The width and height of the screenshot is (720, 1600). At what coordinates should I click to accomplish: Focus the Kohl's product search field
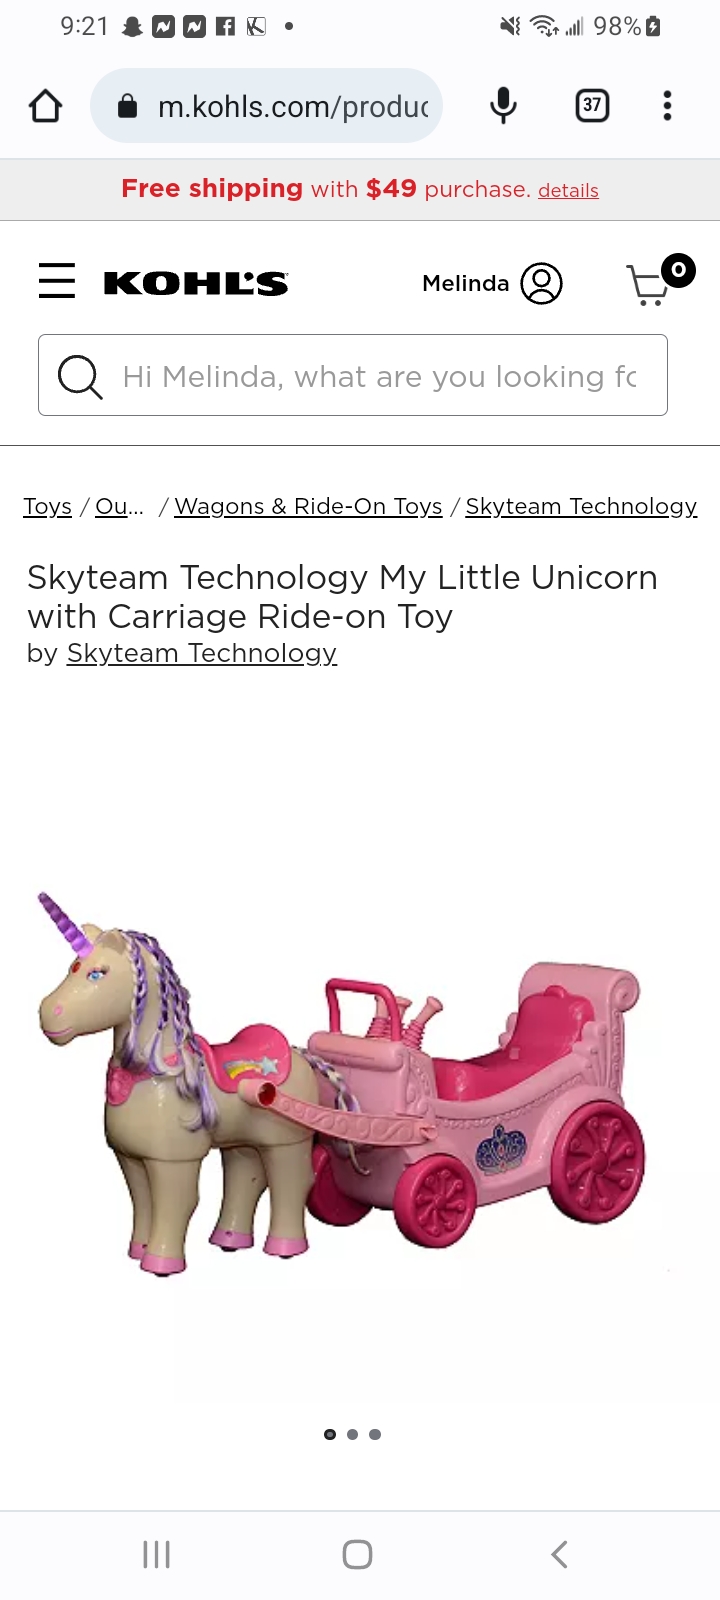point(353,375)
